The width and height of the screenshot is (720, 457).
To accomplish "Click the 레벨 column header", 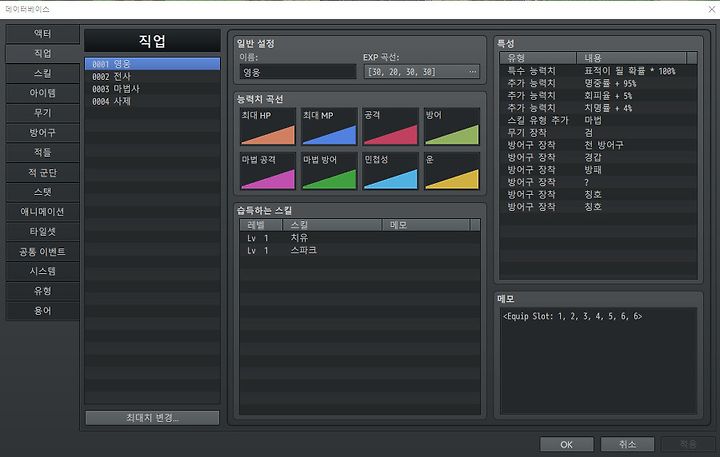I will tap(261, 225).
